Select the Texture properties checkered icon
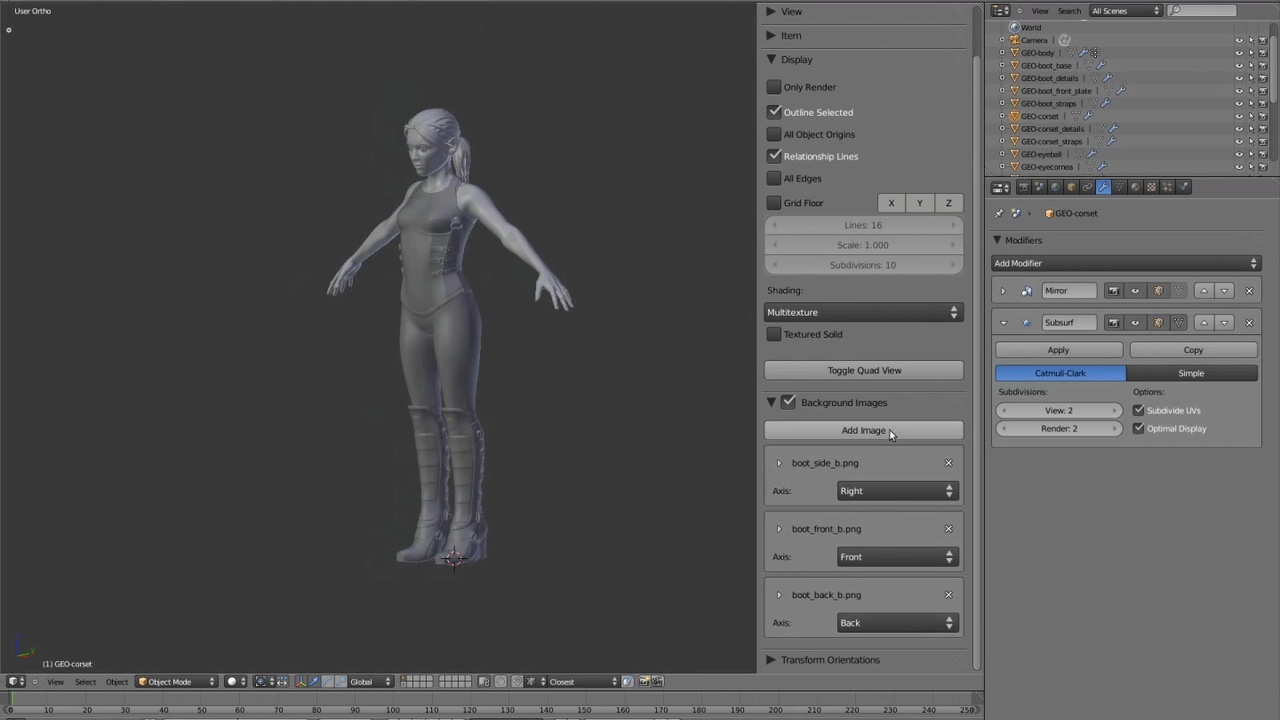This screenshot has height=720, width=1280. click(x=1150, y=187)
